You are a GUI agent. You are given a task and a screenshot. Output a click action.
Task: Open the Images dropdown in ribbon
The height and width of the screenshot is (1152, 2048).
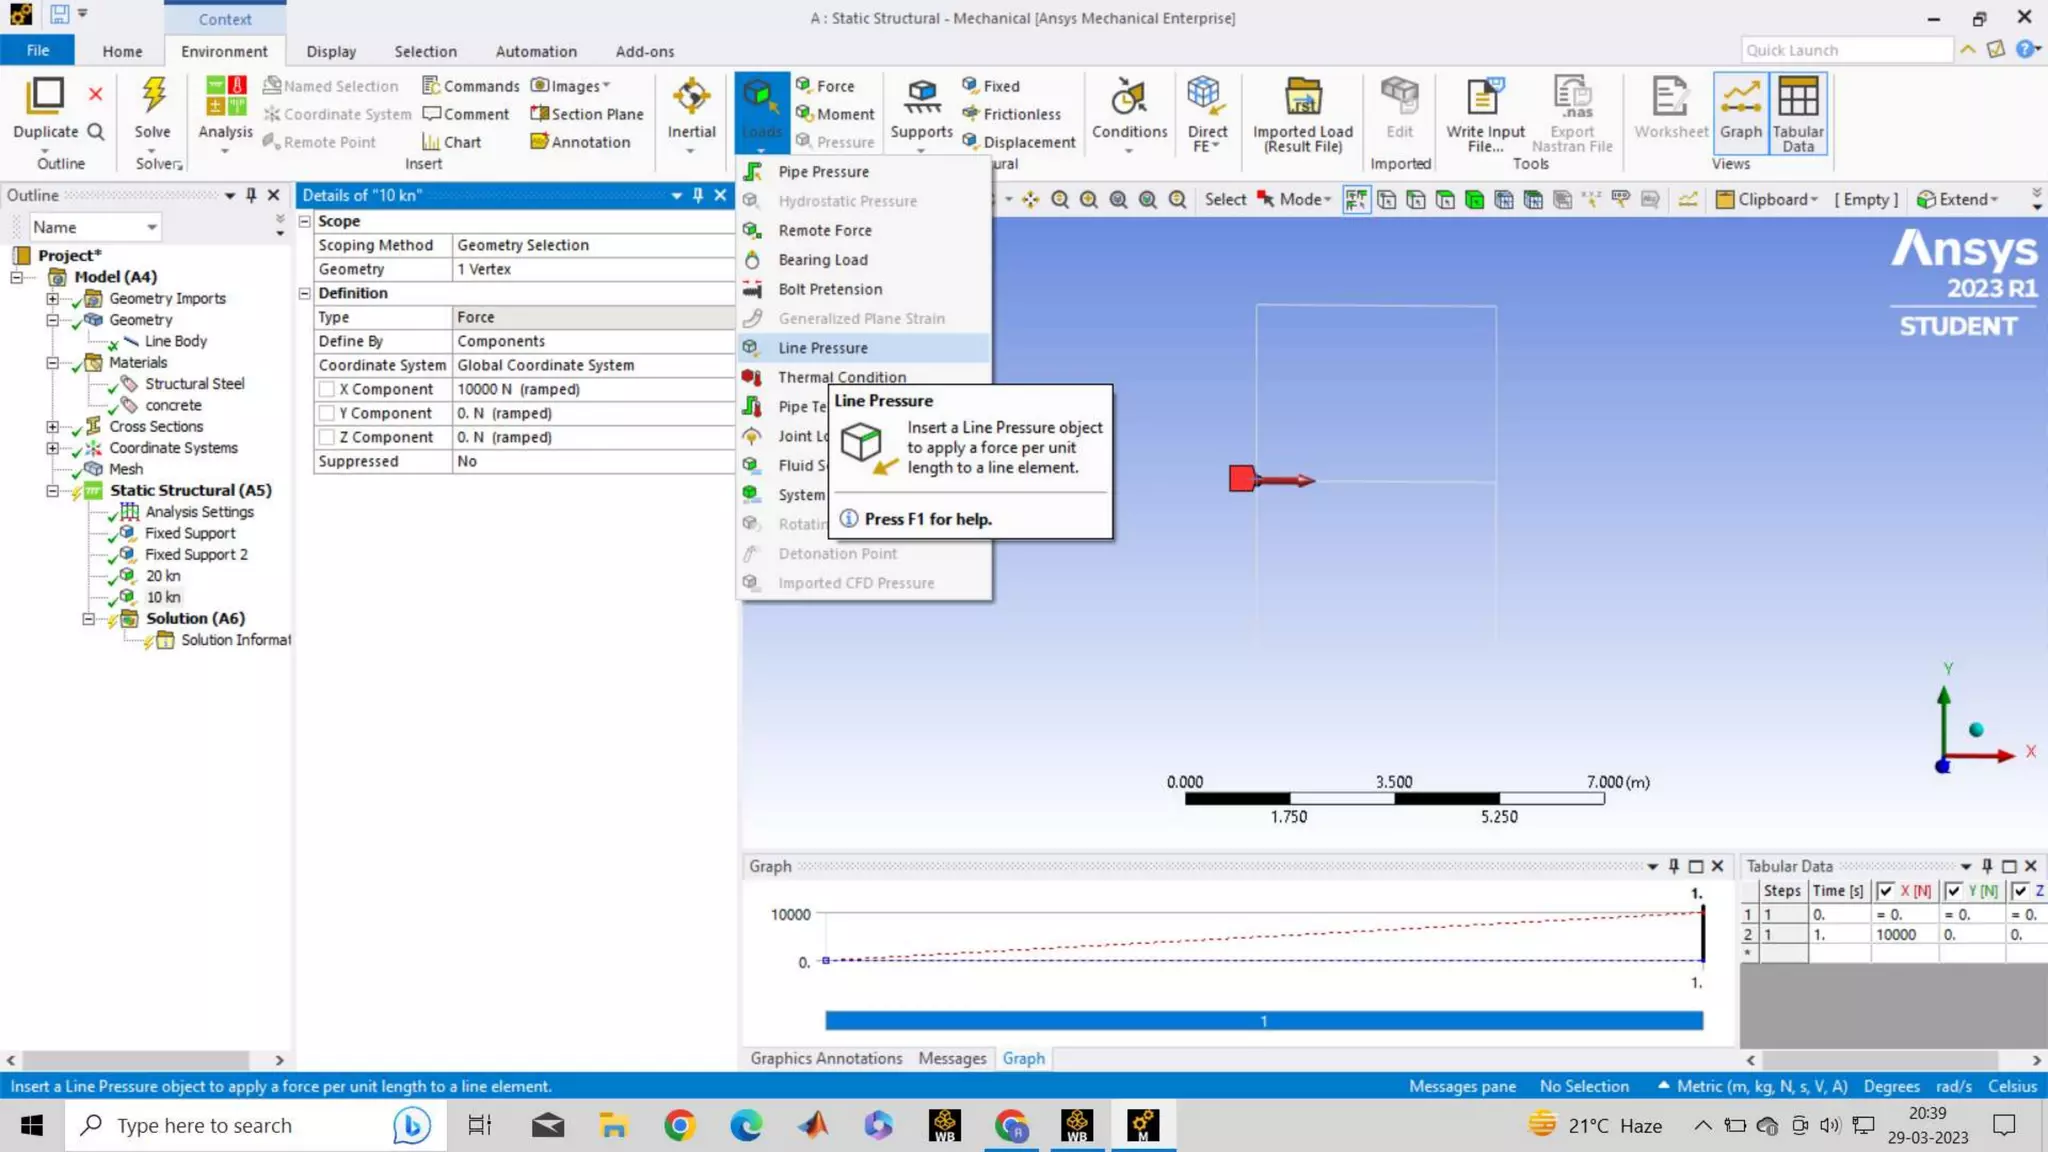pyautogui.click(x=570, y=86)
